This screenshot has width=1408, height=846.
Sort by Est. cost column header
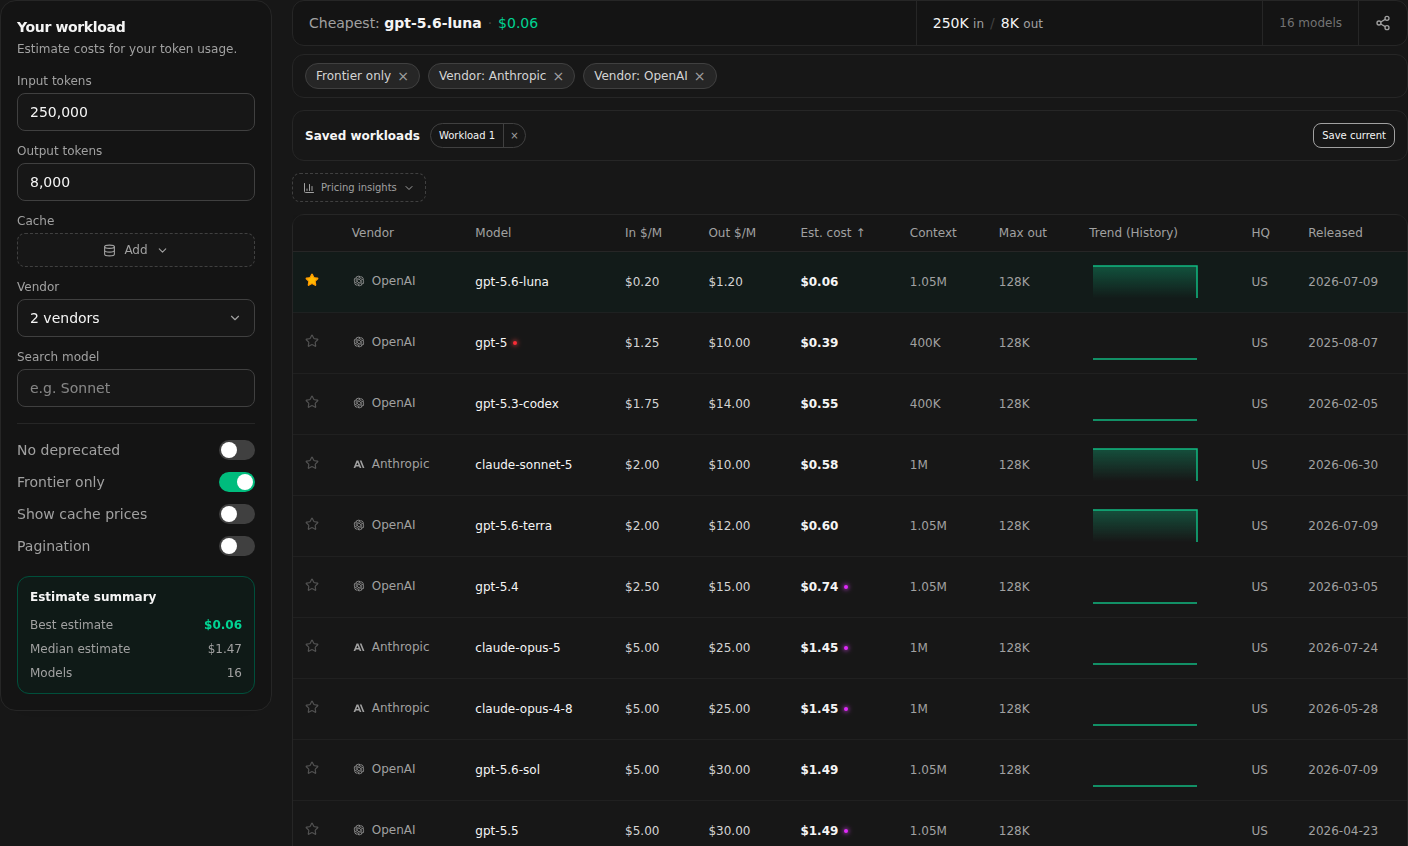[832, 232]
